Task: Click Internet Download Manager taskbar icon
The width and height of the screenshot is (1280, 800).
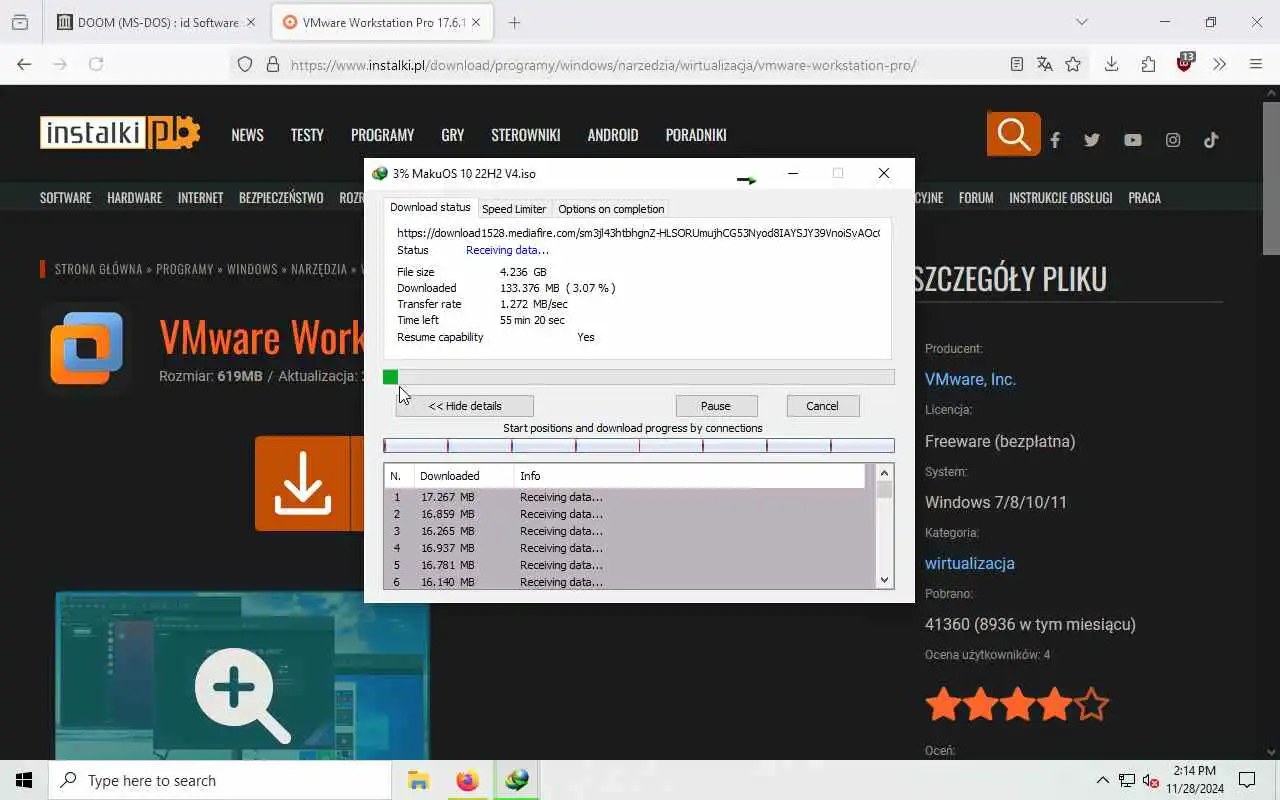Action: [516, 780]
